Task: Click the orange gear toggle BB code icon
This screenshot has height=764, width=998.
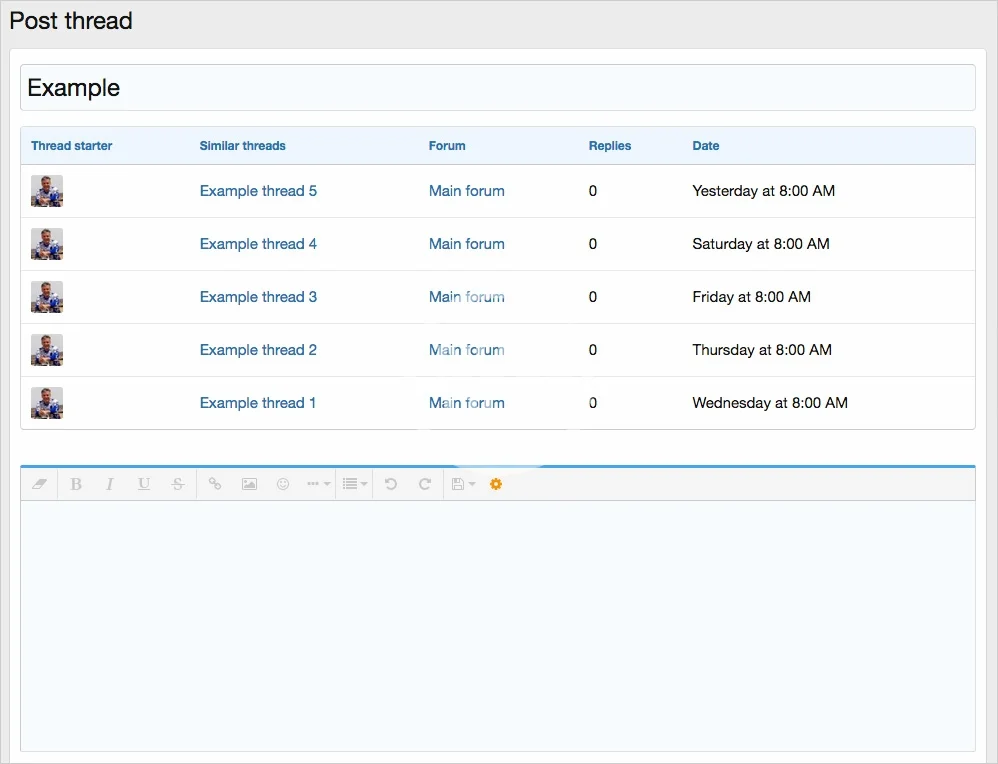Action: coord(496,484)
